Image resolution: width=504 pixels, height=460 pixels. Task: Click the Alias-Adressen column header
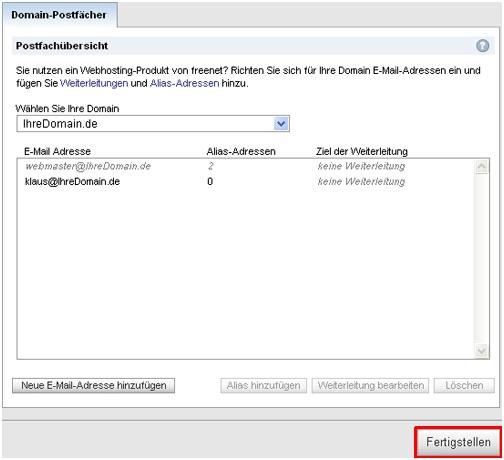tap(241, 151)
